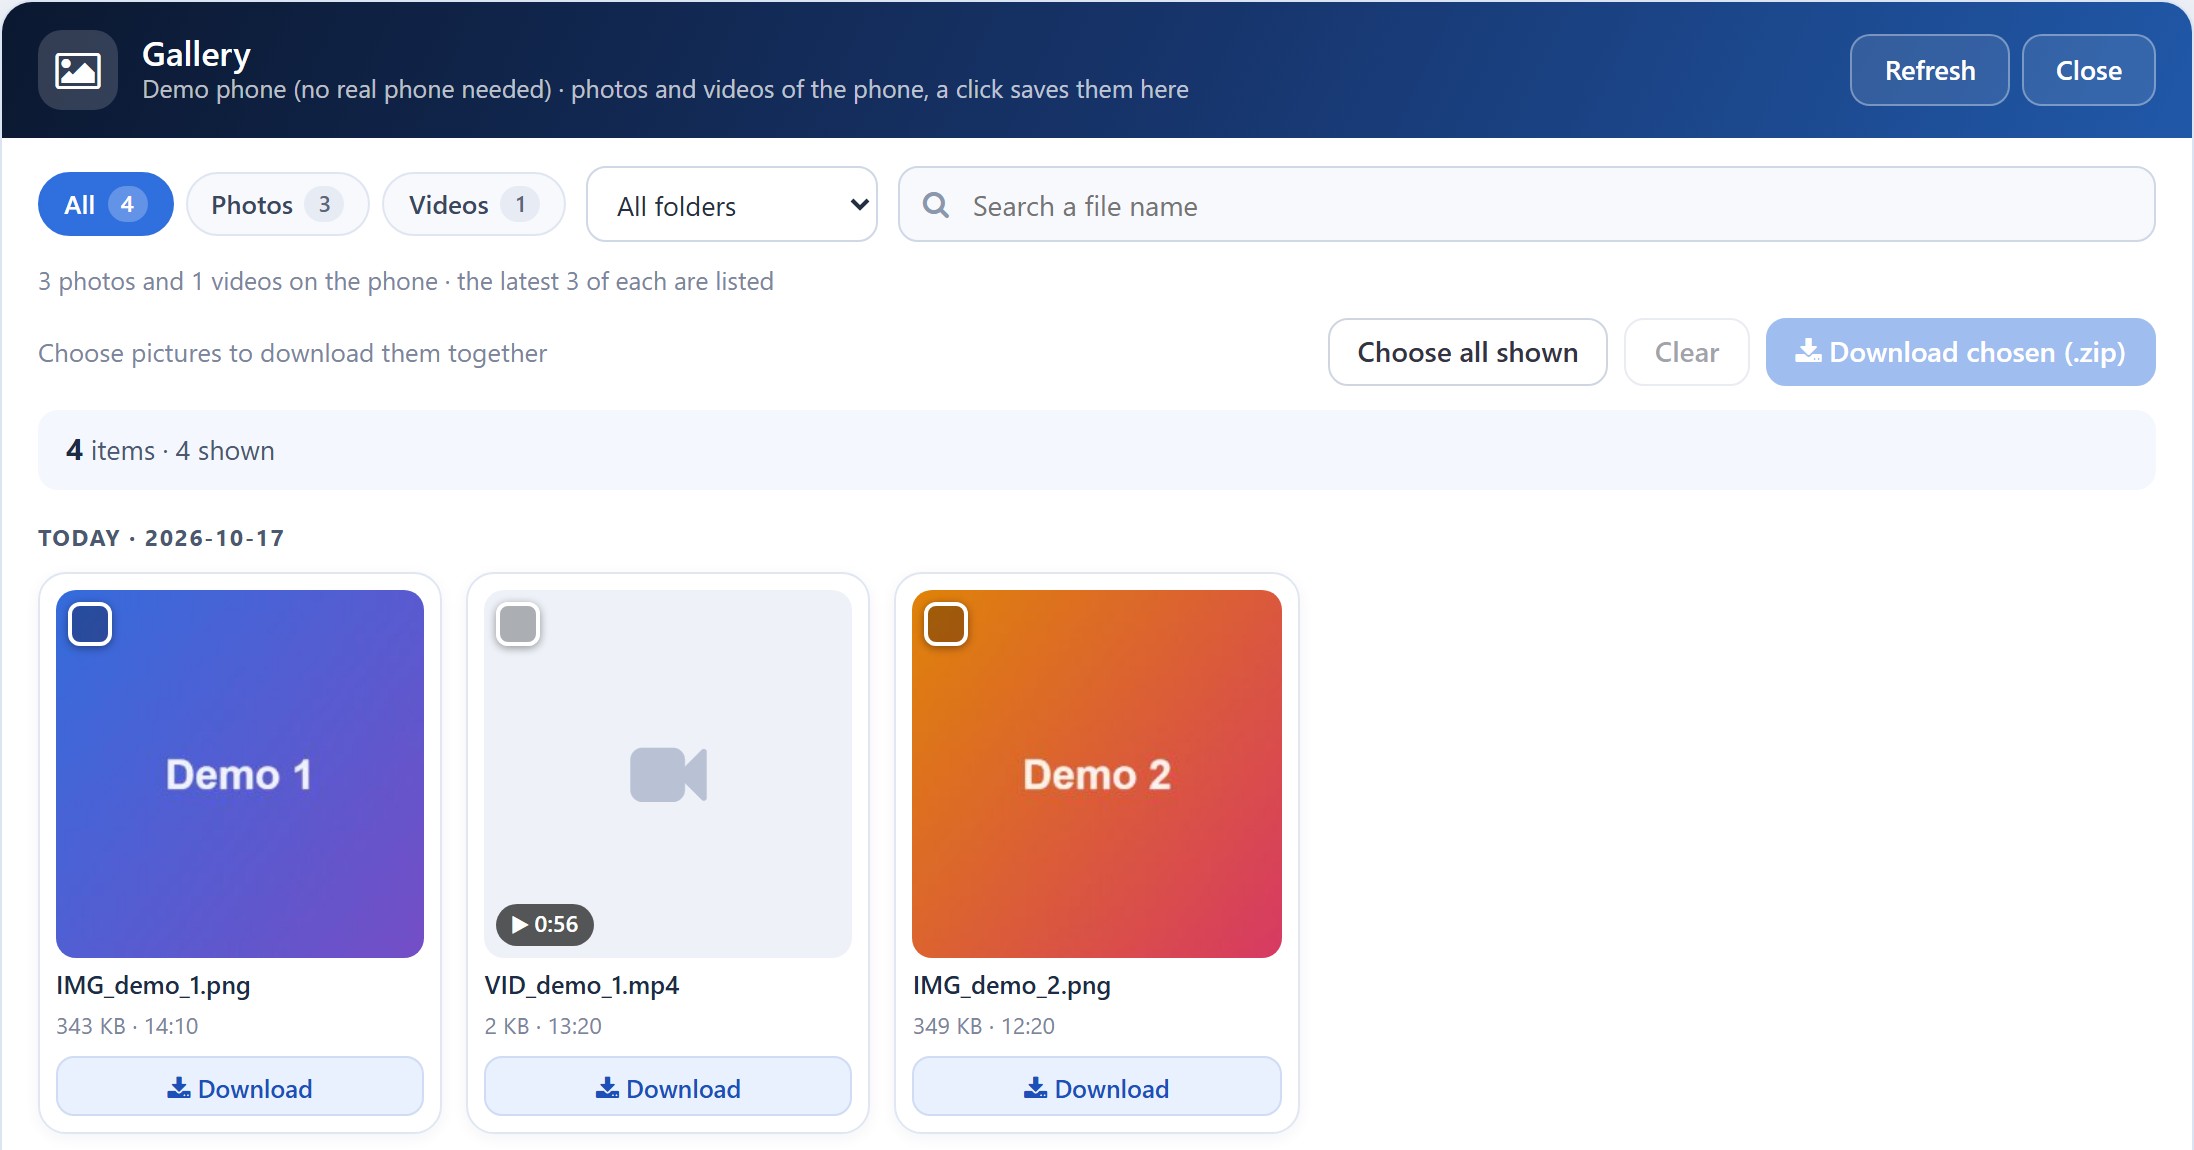Click the Gallery picture icon in header
The width and height of the screenshot is (2194, 1150).
tap(78, 70)
